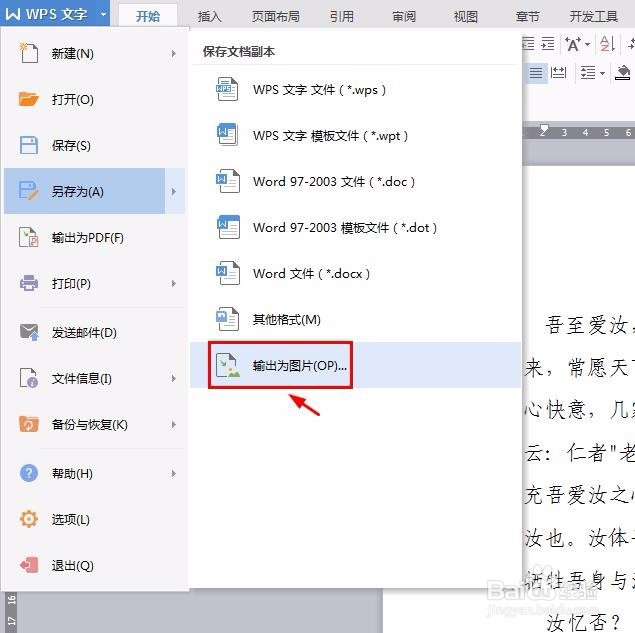Expand the 打印(P) submenu arrow
The image size is (635, 633).
[174, 283]
